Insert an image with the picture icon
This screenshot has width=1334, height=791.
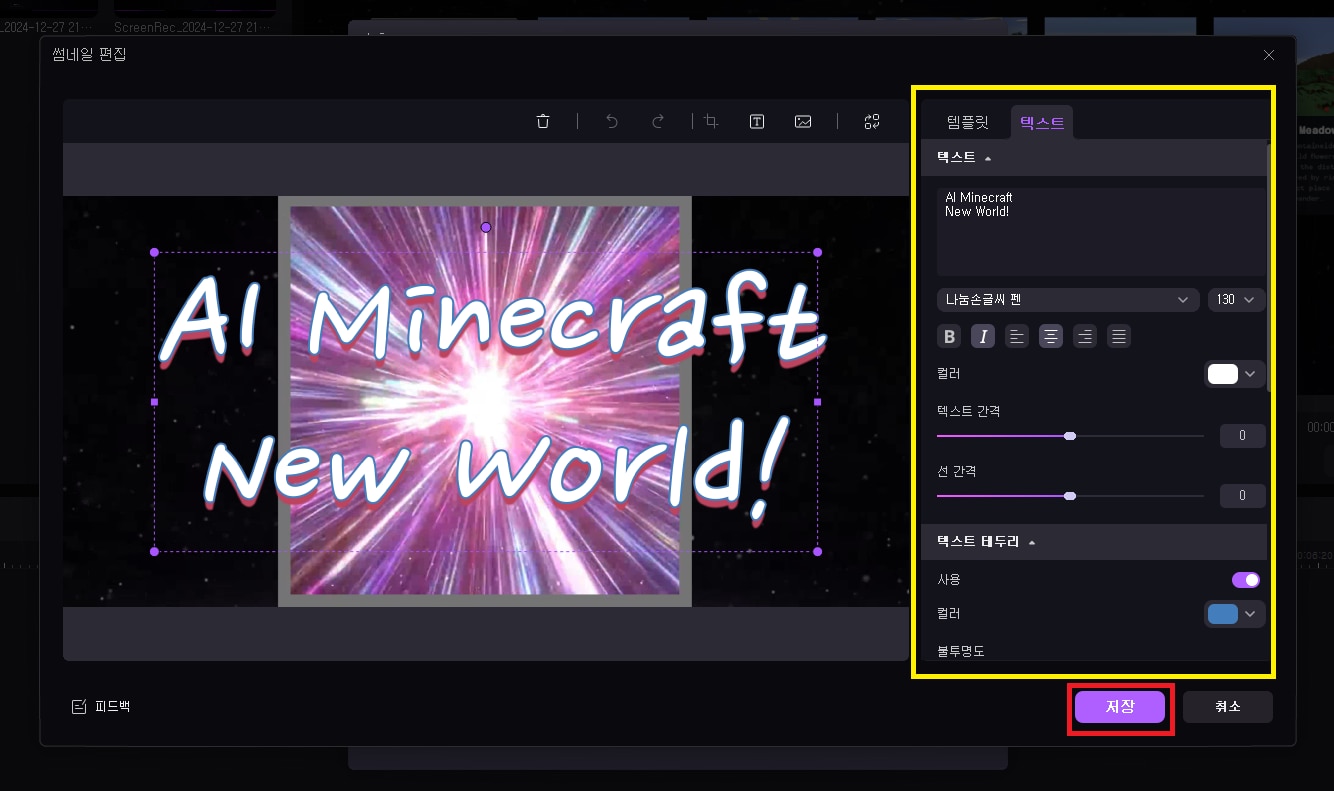803,121
